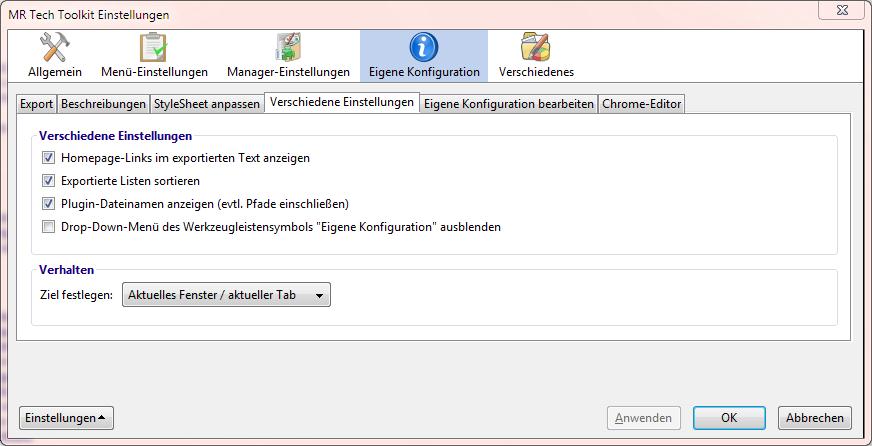Toggle Homepage-Links im exportierten Text anzeigen

pos(48,158)
